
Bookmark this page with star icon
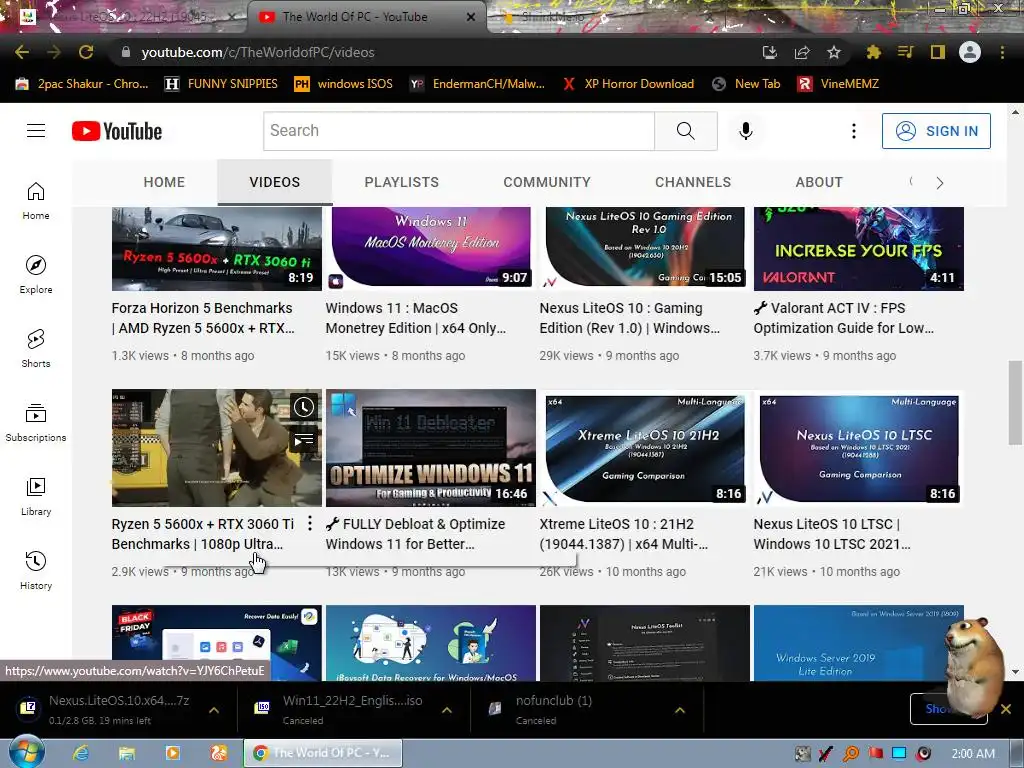pos(833,52)
